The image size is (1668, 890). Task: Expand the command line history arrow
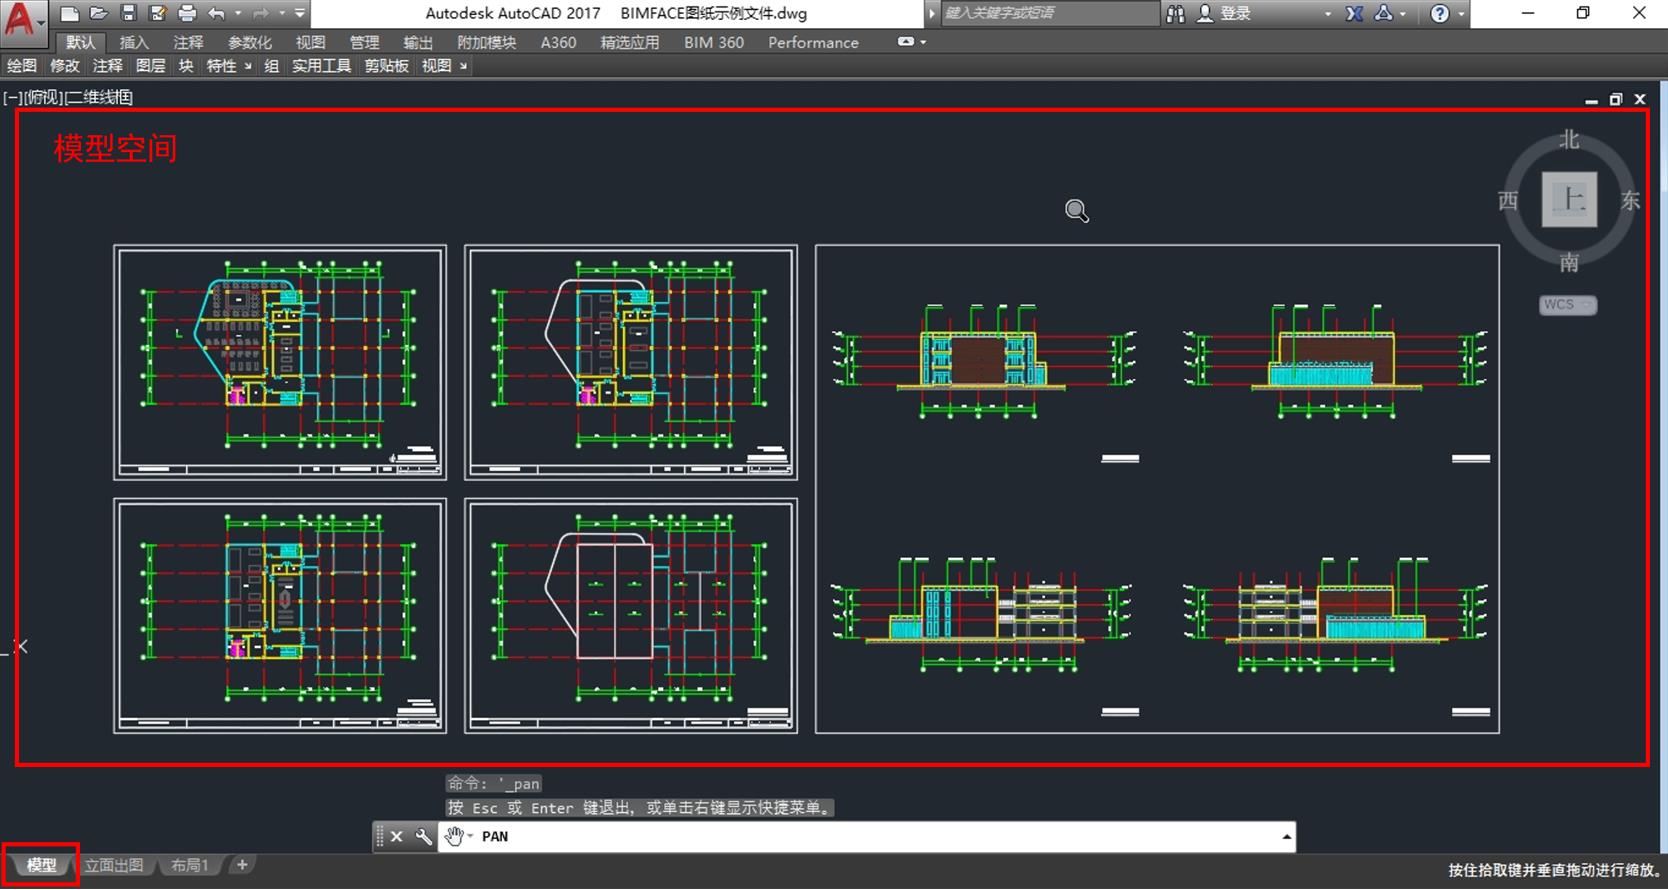(1286, 837)
